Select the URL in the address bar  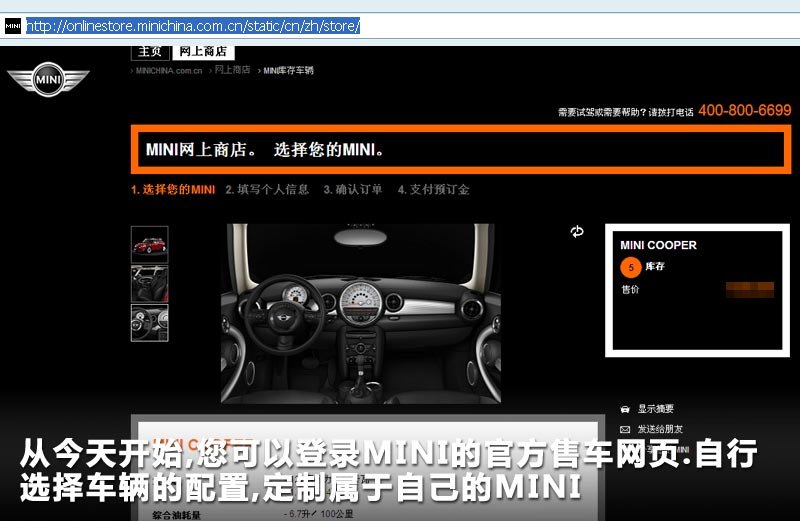[193, 26]
